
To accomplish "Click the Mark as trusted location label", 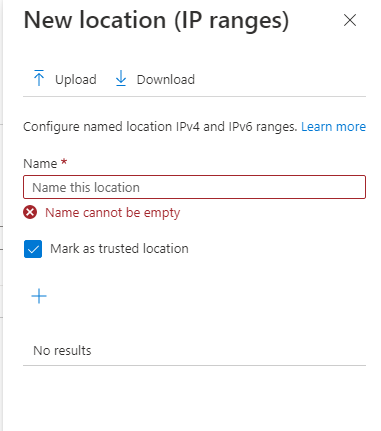I will 119,249.
